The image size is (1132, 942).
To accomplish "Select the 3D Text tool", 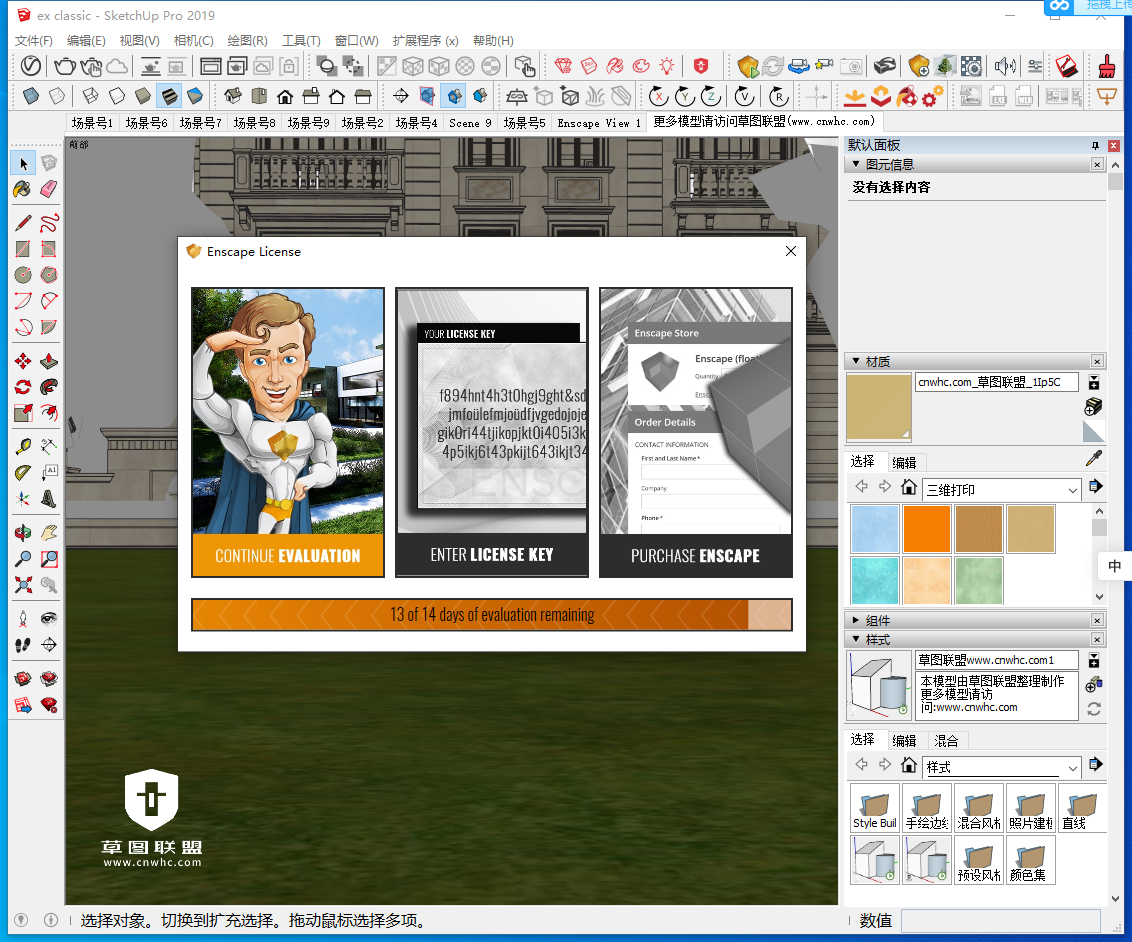I will (x=48, y=498).
